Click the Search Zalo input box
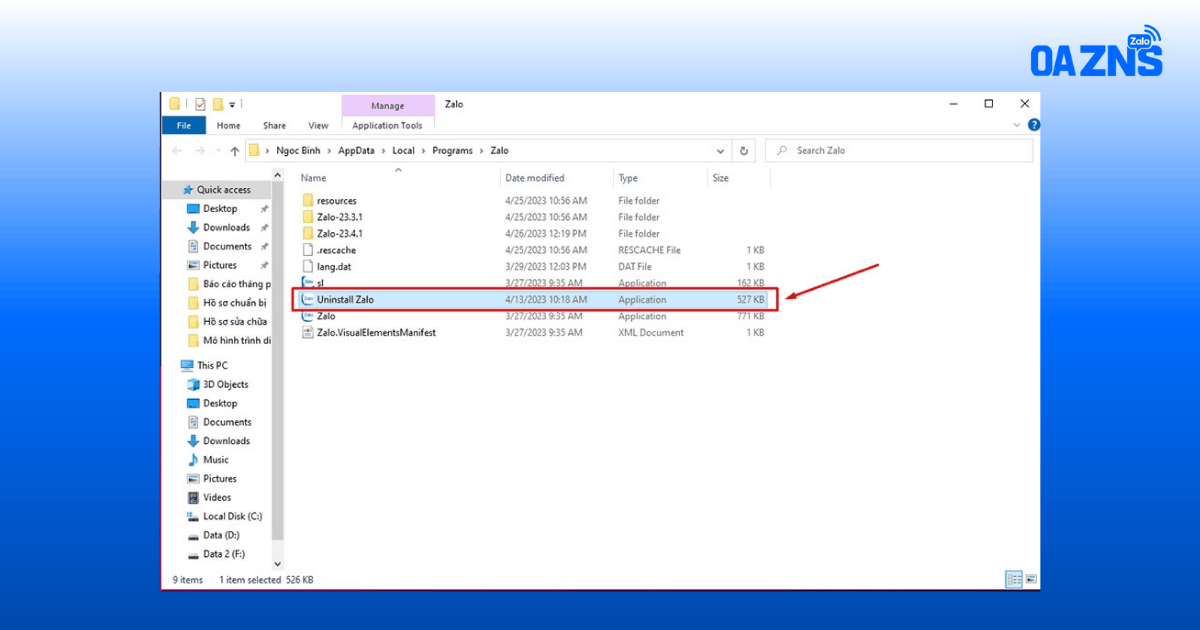The height and width of the screenshot is (630, 1200). [899, 151]
